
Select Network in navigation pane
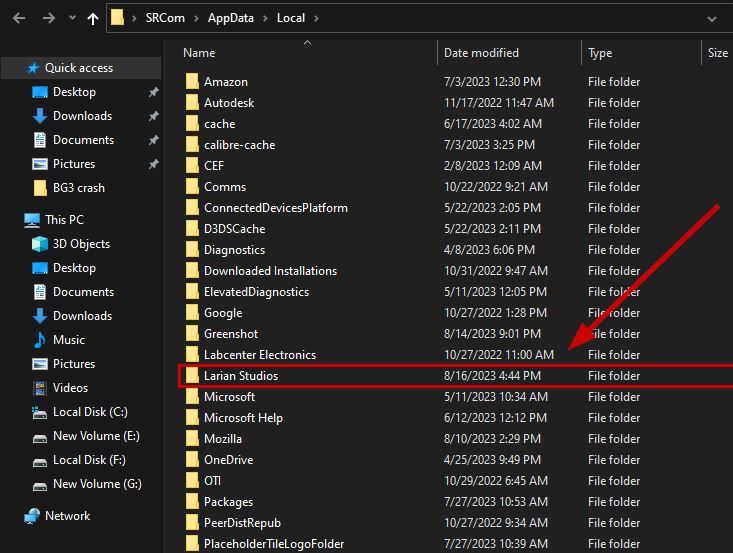(x=68, y=516)
